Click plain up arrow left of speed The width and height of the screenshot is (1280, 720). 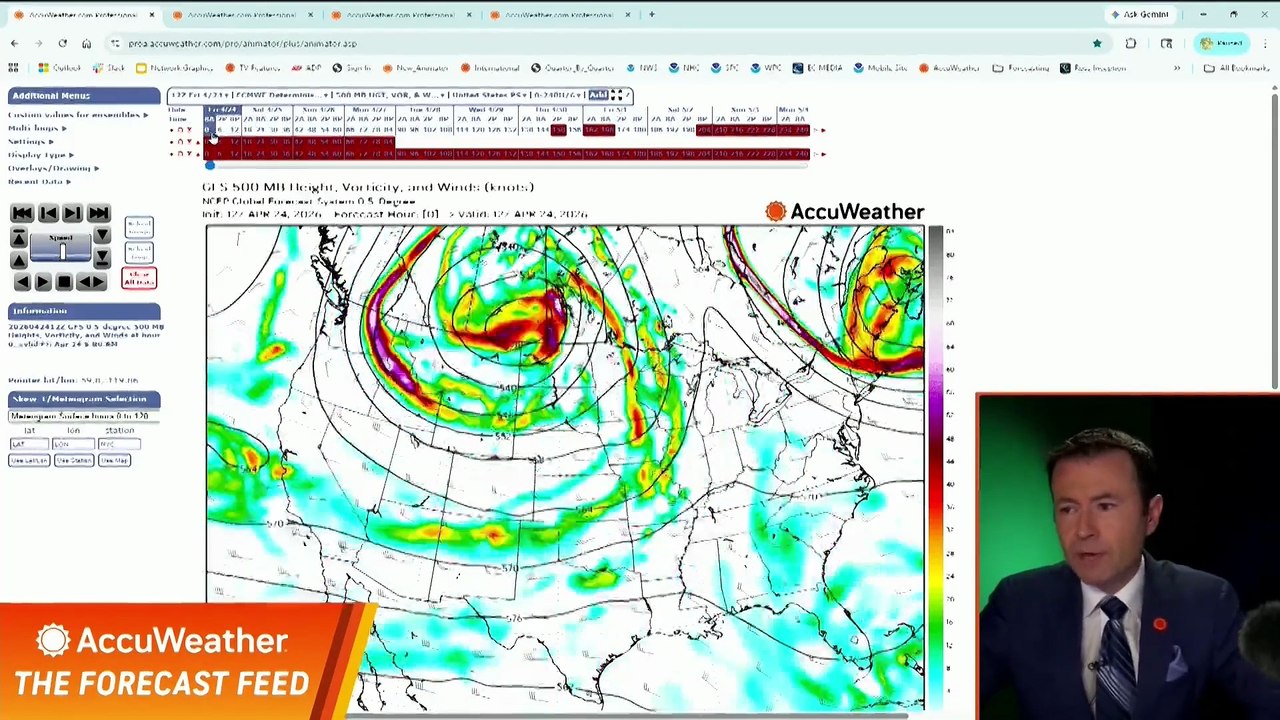tap(18, 259)
